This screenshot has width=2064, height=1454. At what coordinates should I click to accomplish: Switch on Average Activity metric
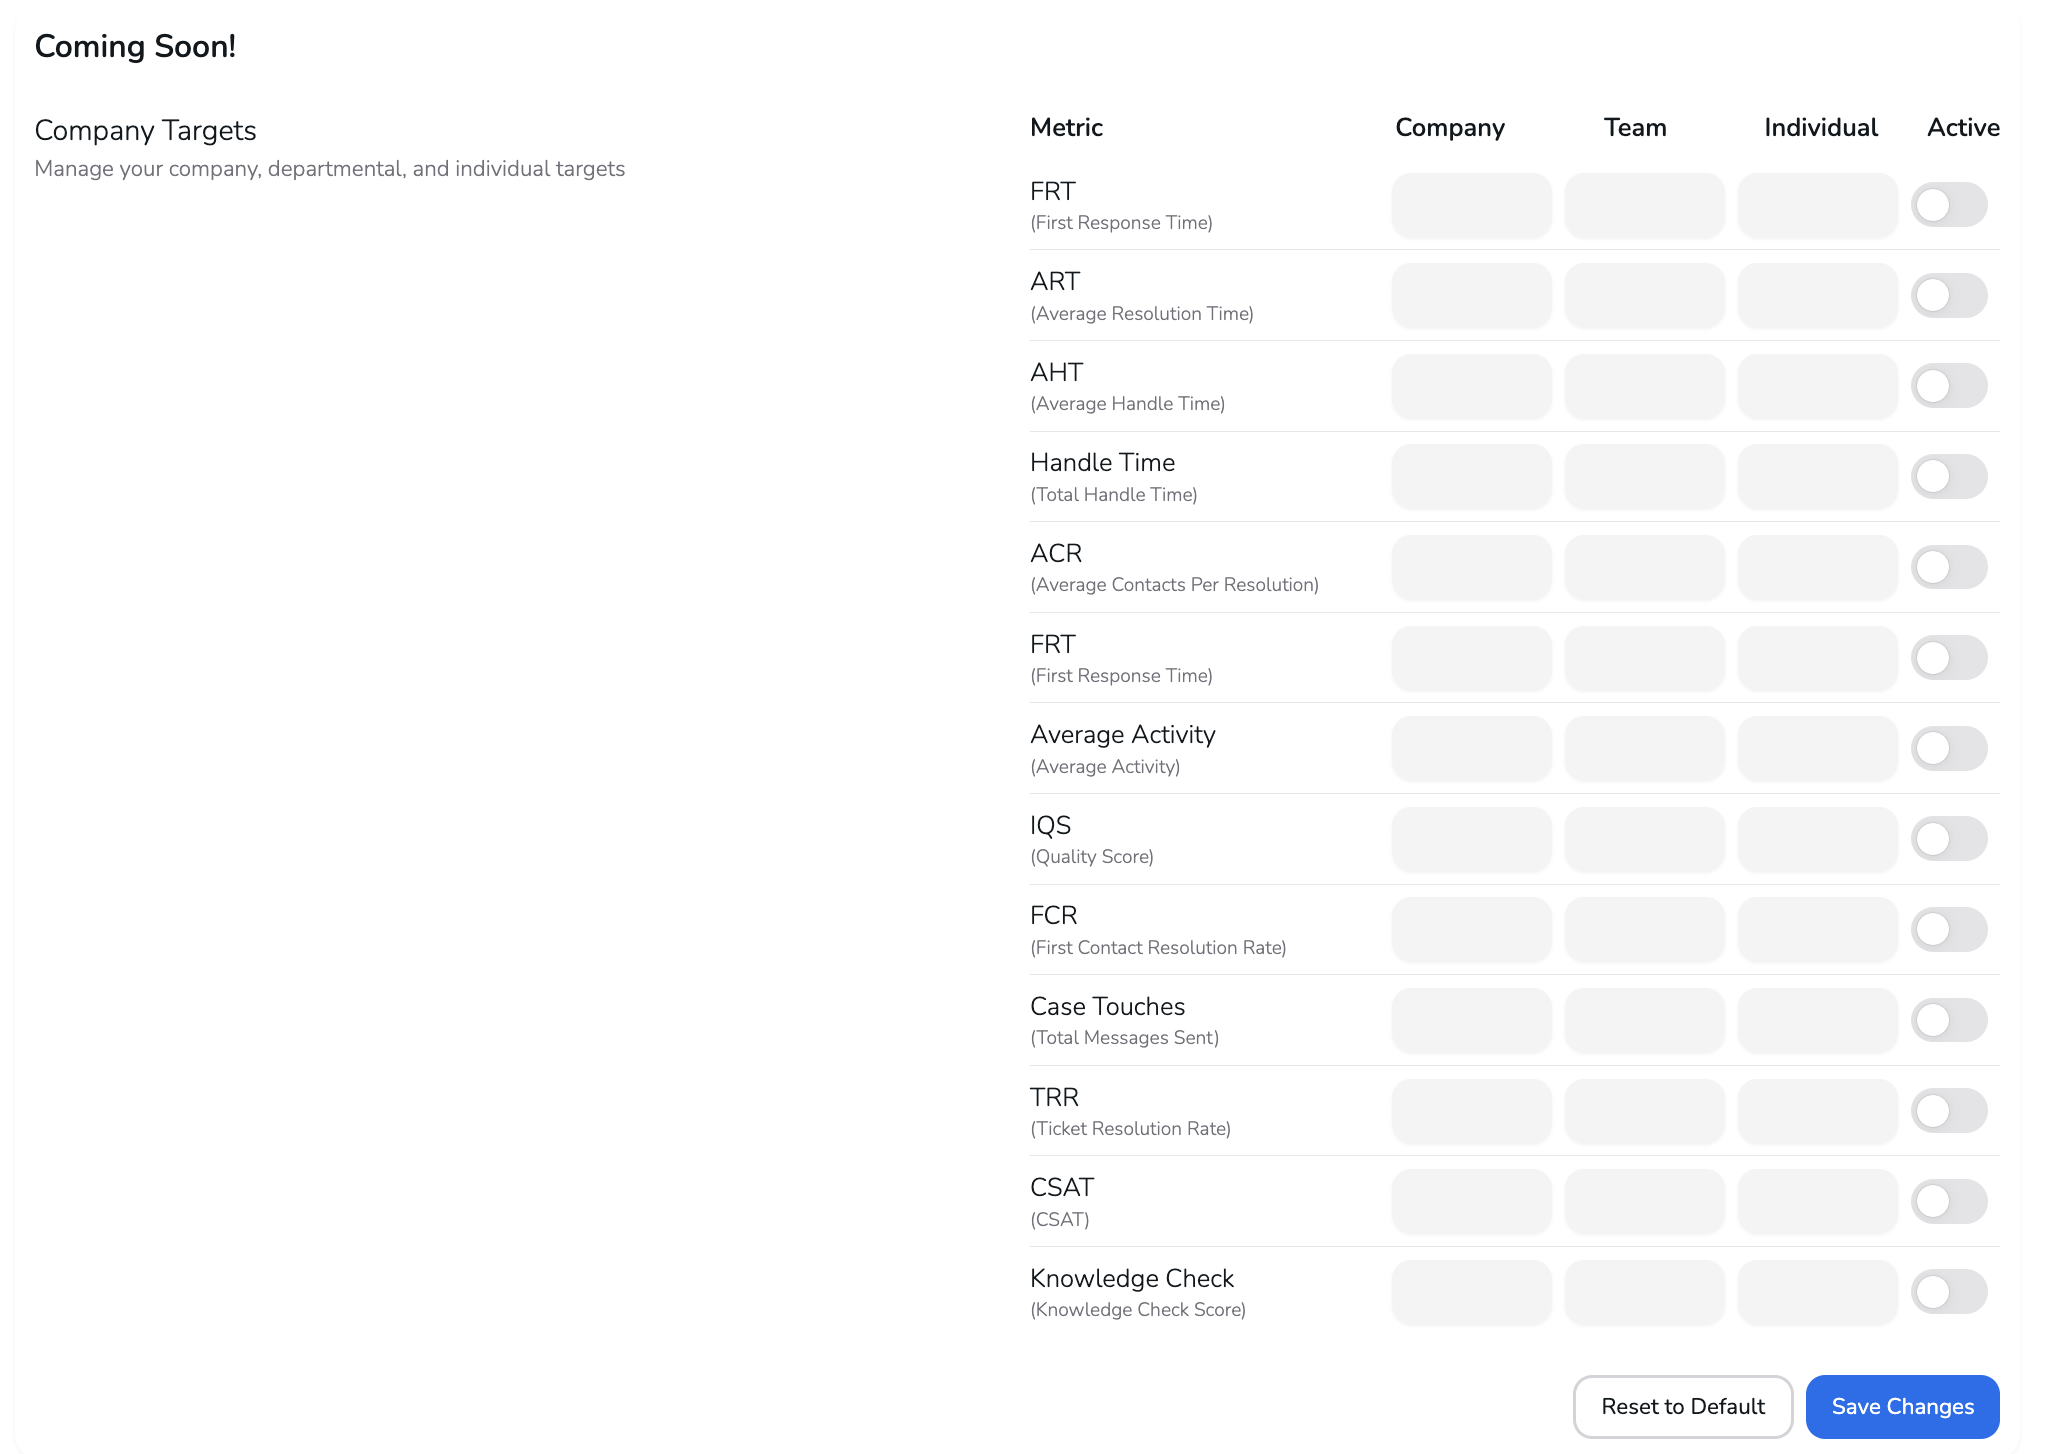pyautogui.click(x=1948, y=748)
